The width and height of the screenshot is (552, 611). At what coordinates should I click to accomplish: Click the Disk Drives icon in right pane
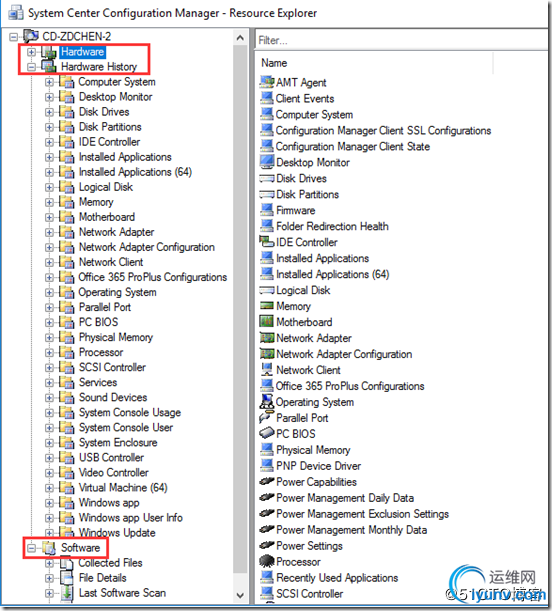click(x=267, y=178)
